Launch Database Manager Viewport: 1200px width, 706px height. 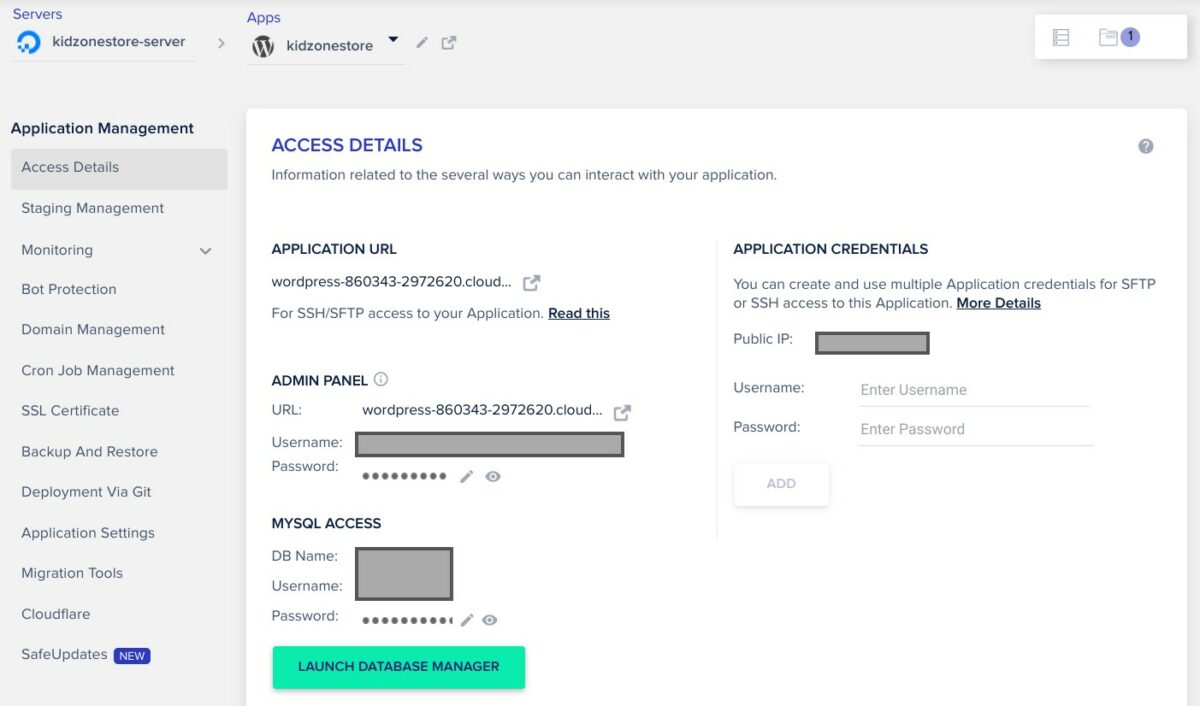tap(398, 667)
